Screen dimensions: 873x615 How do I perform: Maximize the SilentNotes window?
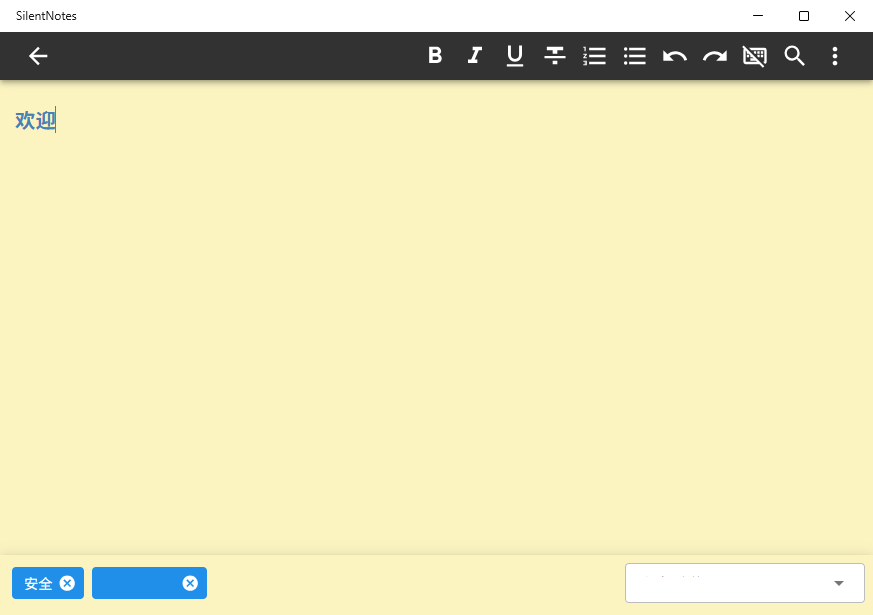click(803, 16)
